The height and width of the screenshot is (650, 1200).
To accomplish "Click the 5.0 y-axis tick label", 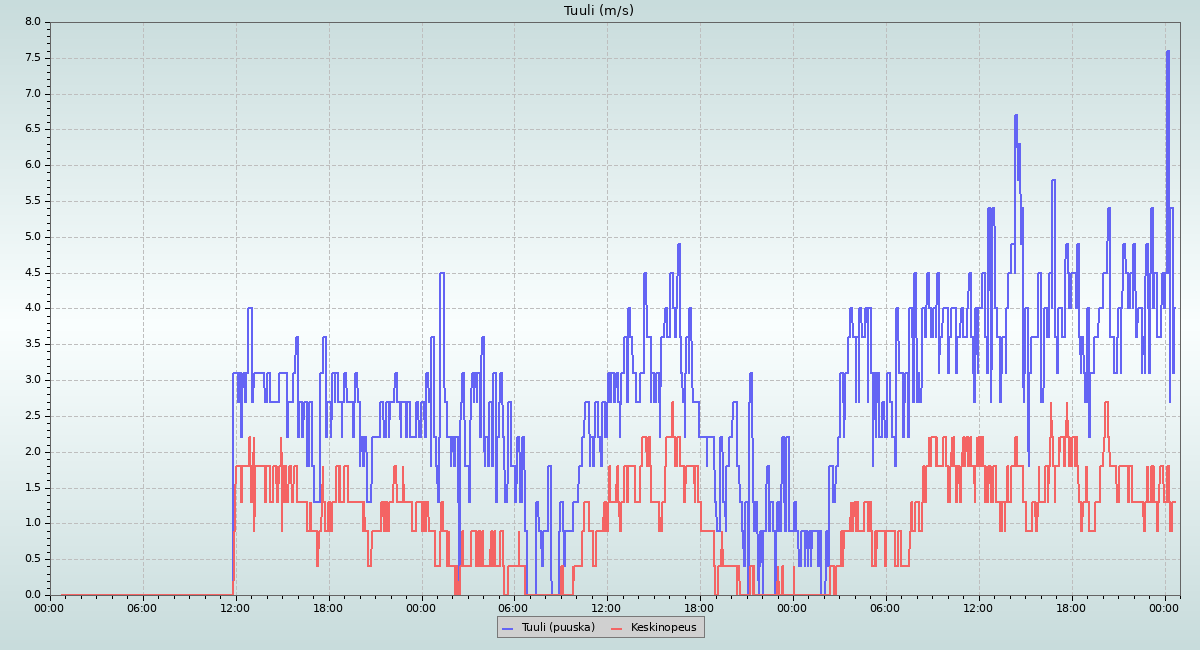I will coord(32,237).
